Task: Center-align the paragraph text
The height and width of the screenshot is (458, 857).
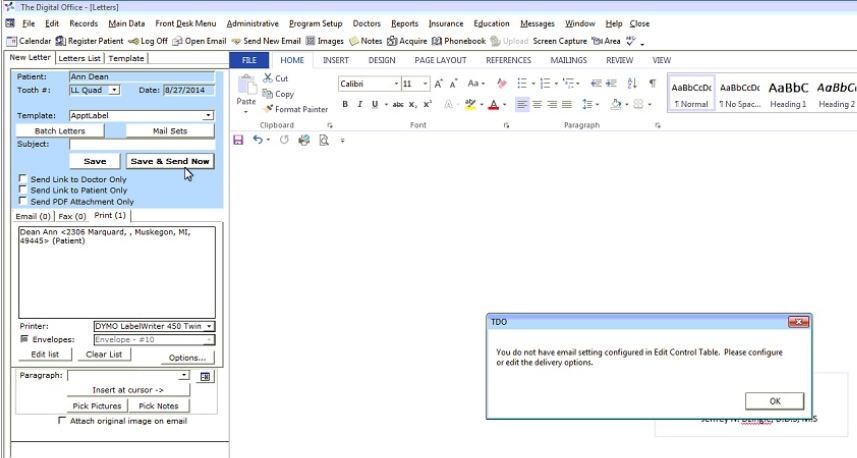Action: (x=537, y=104)
